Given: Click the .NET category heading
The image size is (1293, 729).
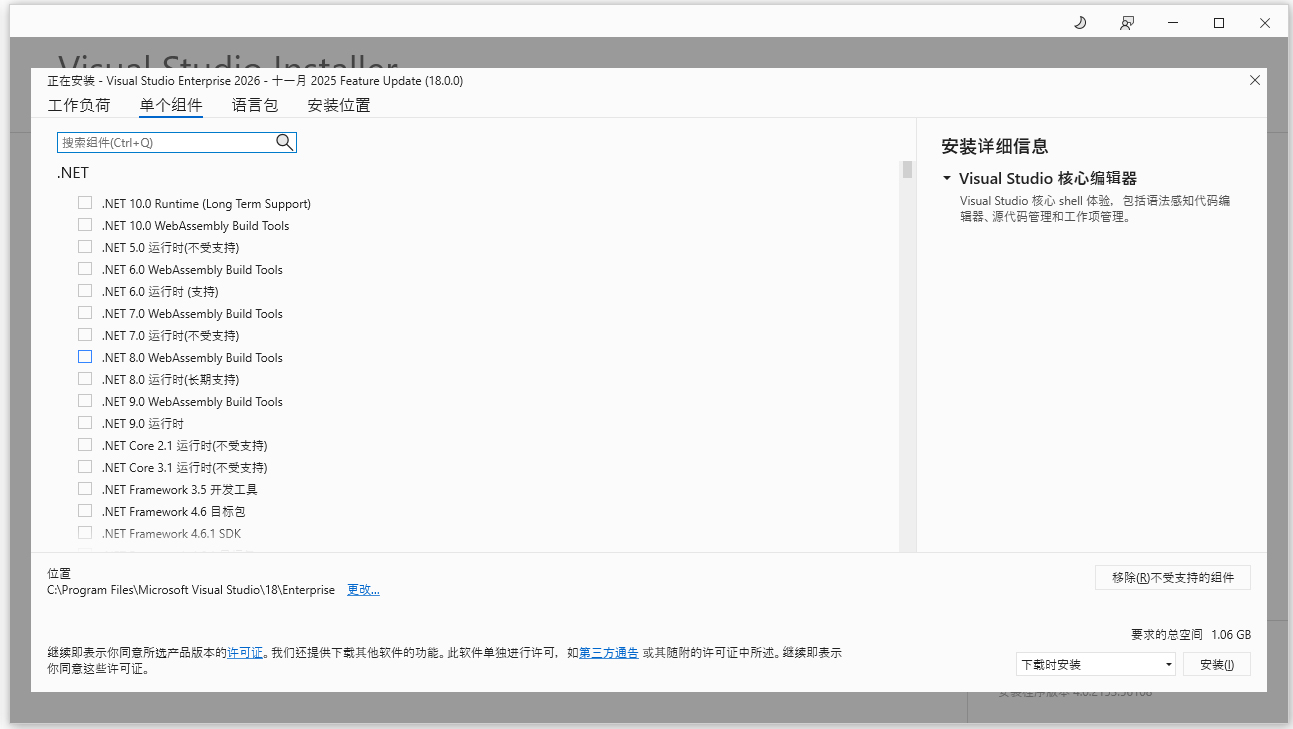Looking at the screenshot, I should pyautogui.click(x=73, y=173).
